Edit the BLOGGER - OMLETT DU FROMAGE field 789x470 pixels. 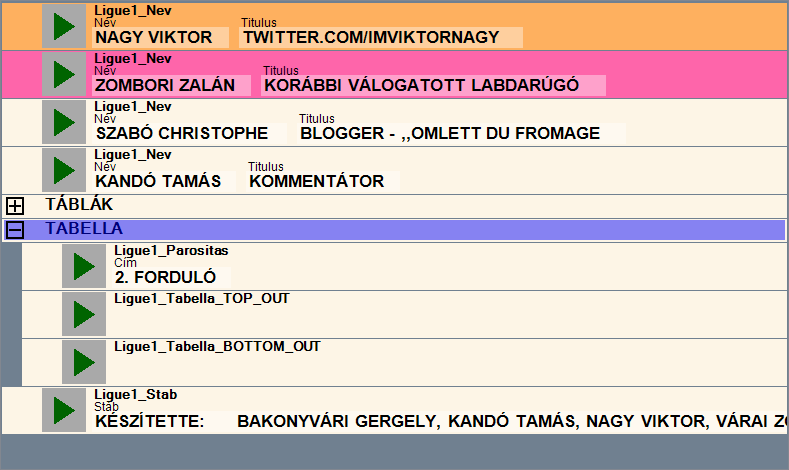[x=458, y=133]
